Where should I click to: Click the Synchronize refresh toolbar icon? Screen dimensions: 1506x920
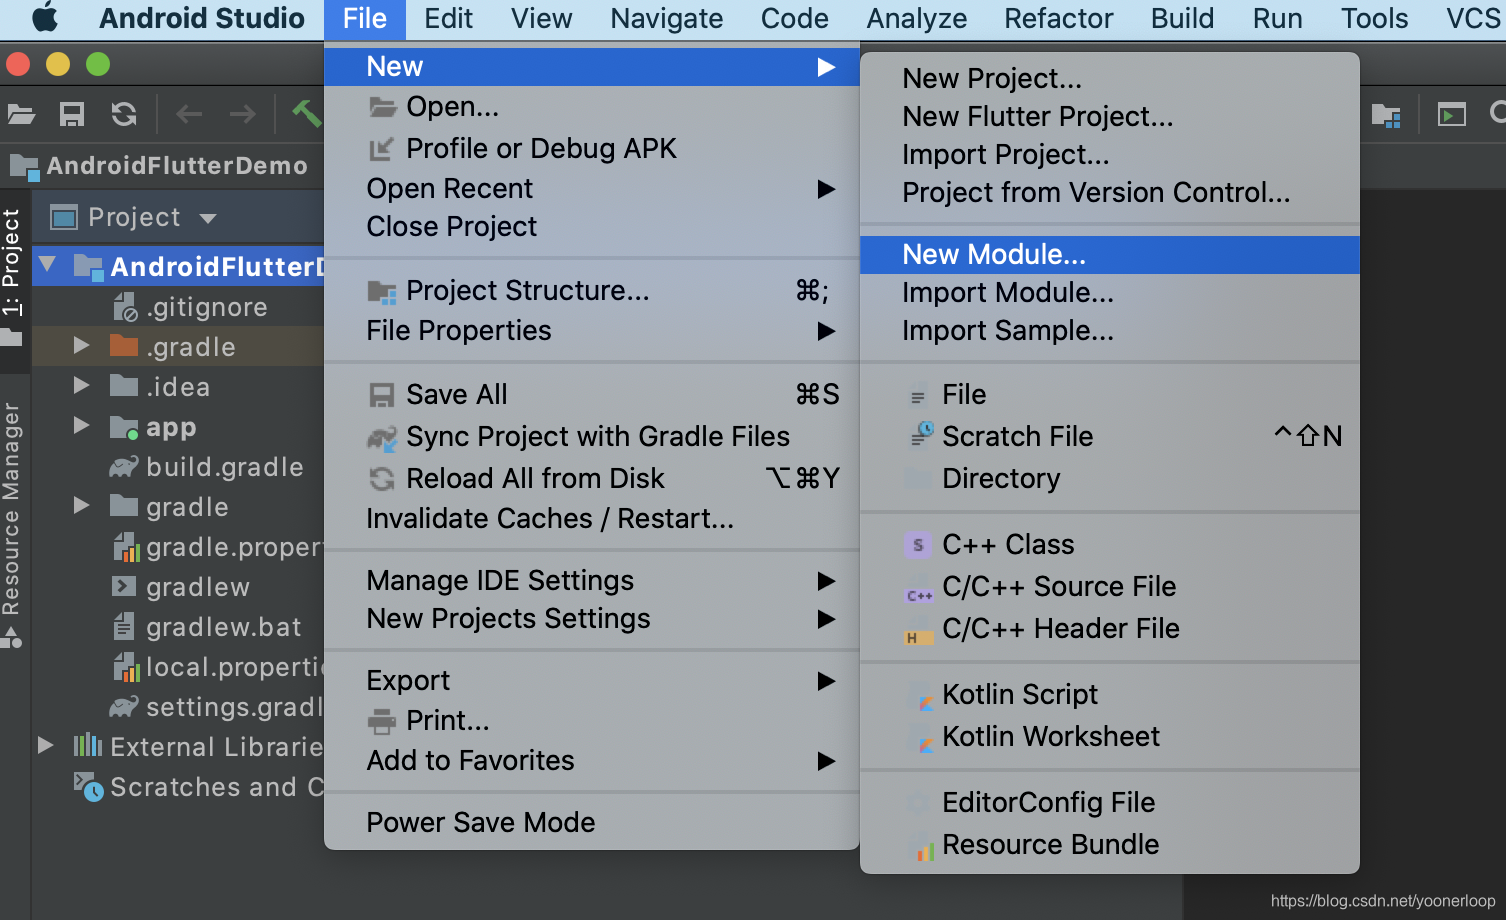pos(124,114)
